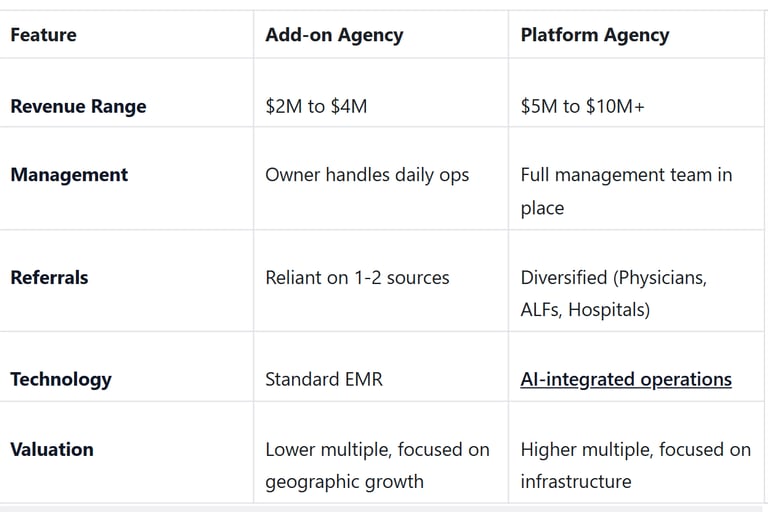Select the $5M to $10M+ cell
This screenshot has height=512, width=768.
(582, 106)
